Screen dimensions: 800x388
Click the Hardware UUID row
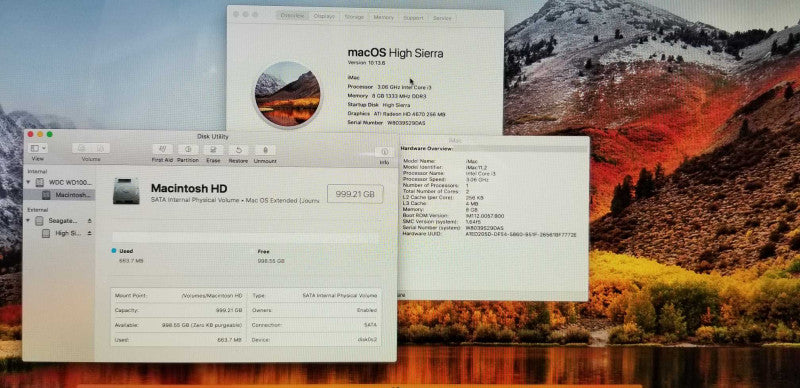(x=490, y=233)
